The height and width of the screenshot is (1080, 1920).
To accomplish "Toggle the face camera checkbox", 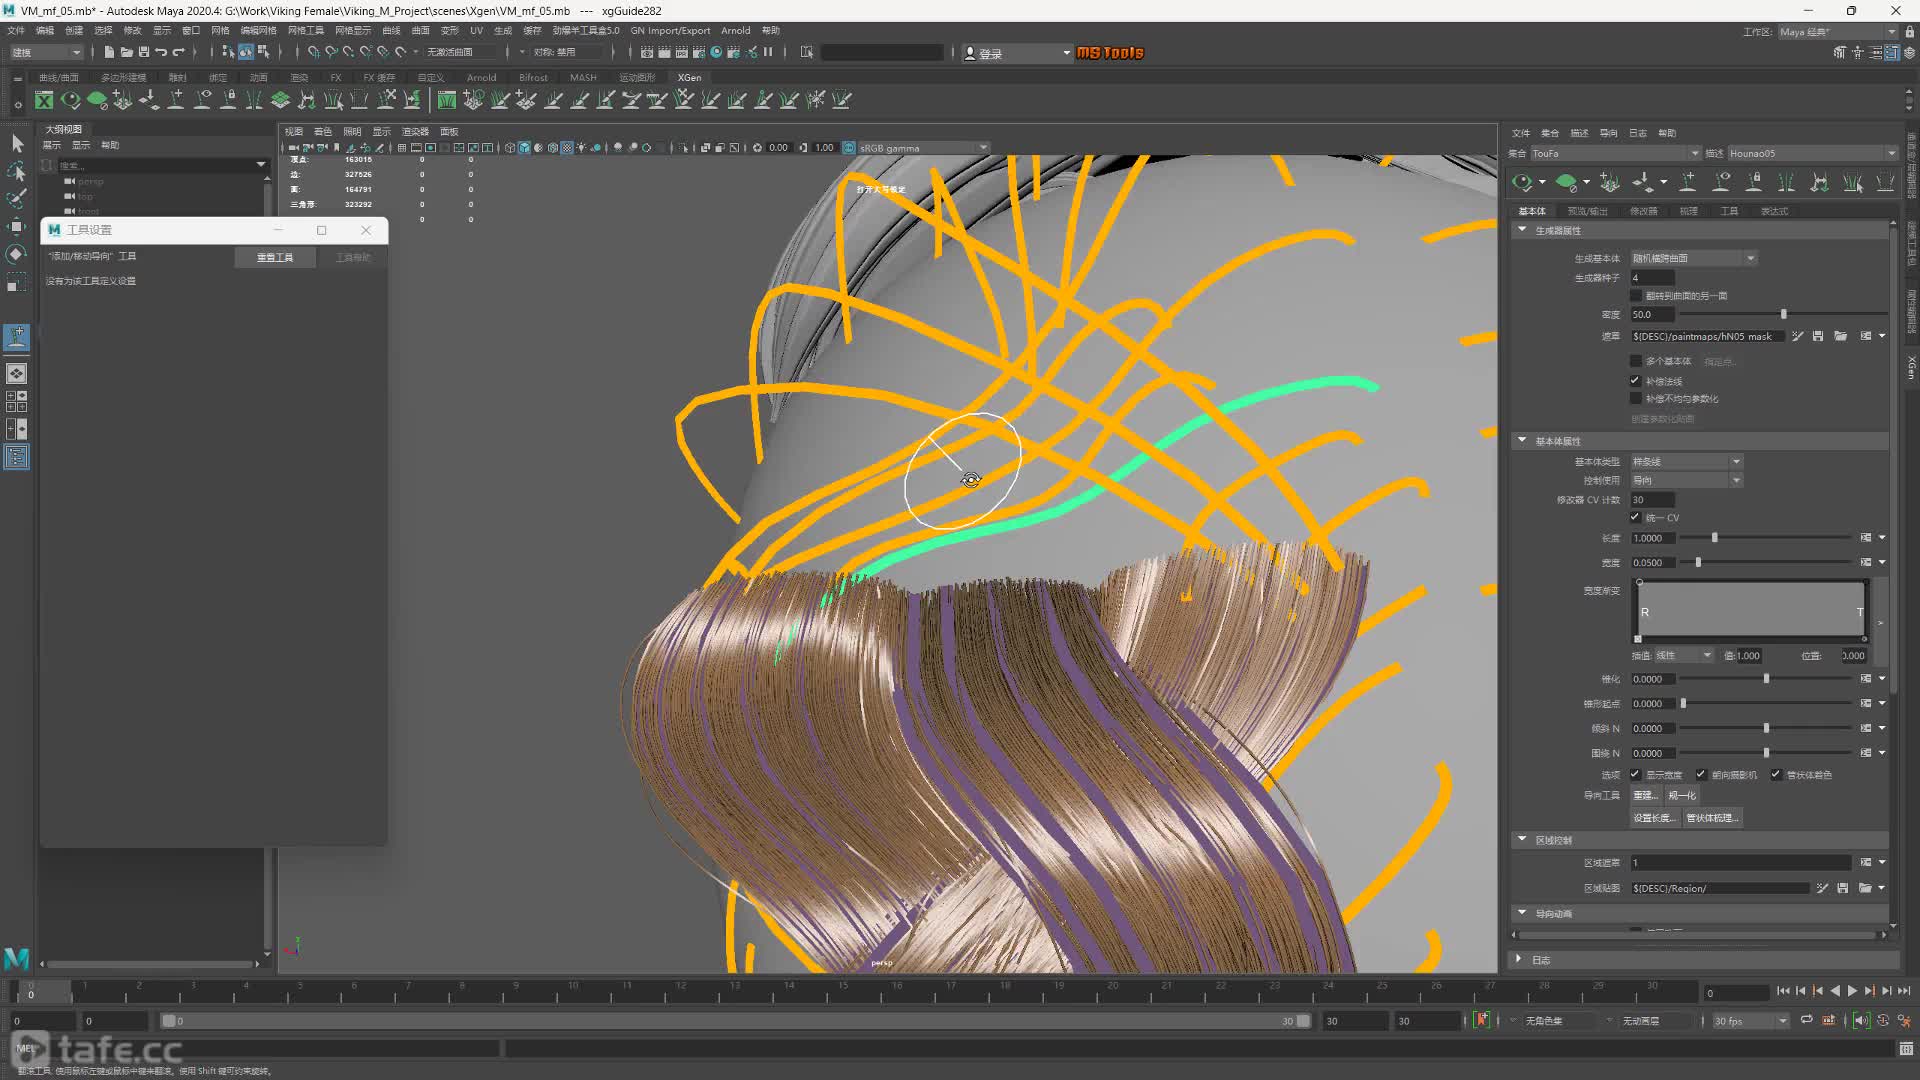I will pos(1701,775).
